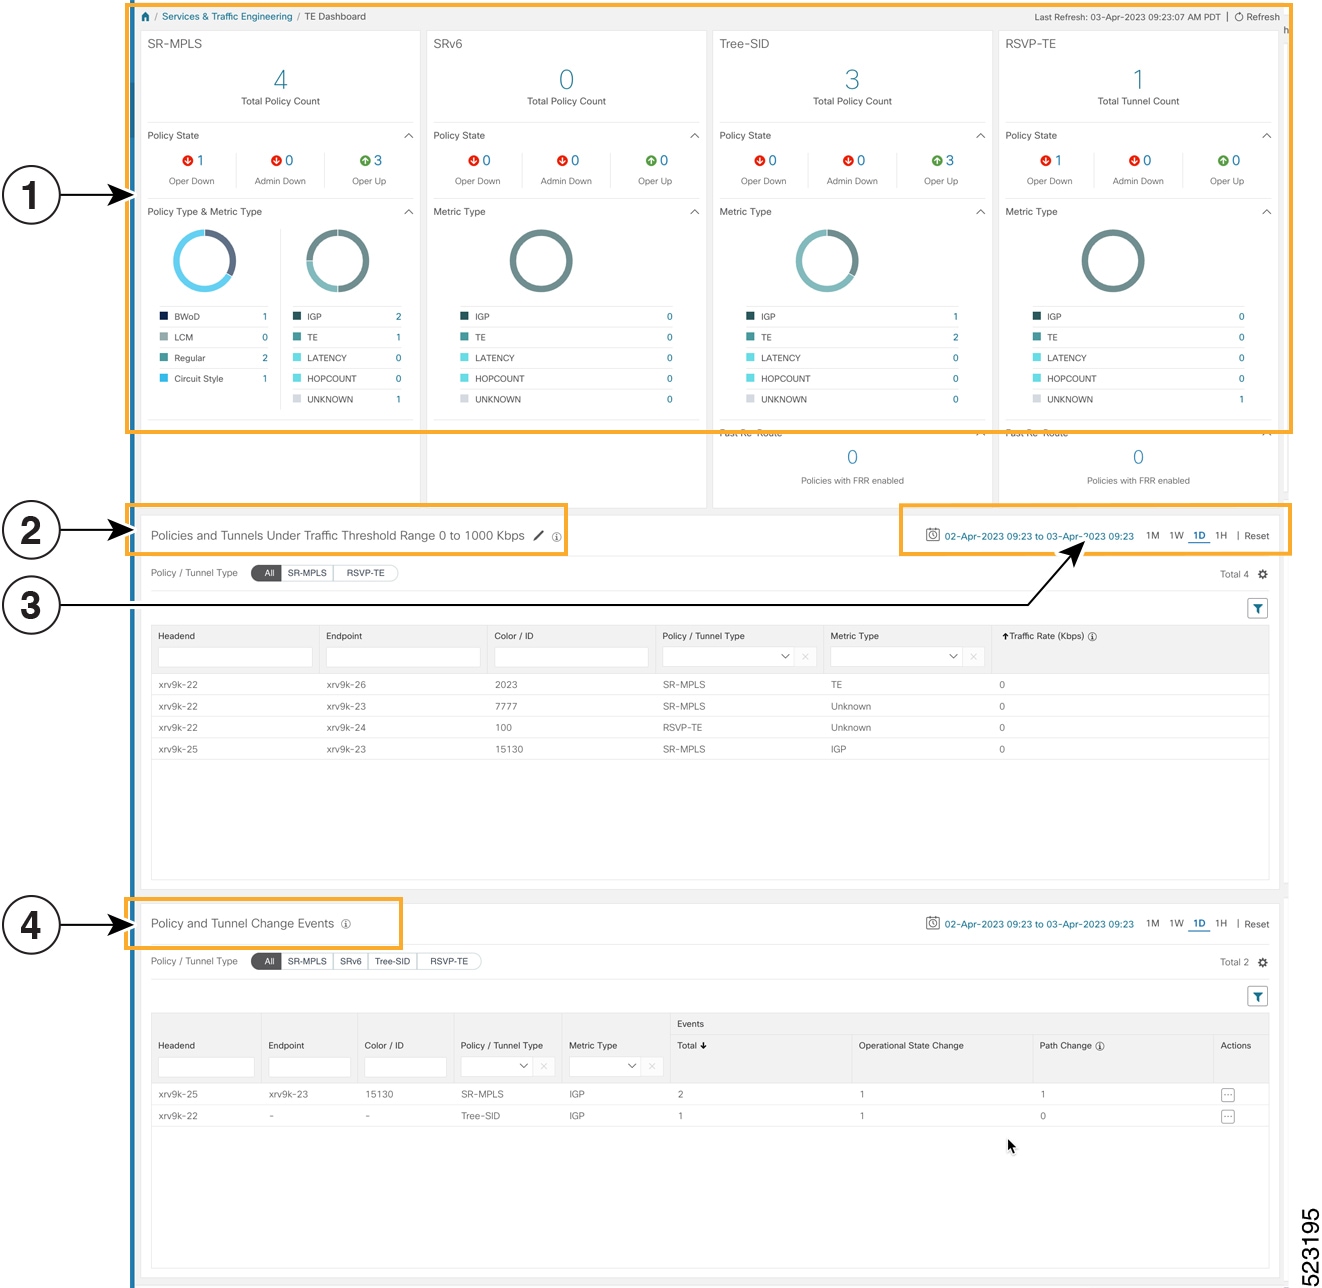1322x1288 pixels.
Task: Select the RSVP-TE filter toggle
Action: click(x=365, y=572)
